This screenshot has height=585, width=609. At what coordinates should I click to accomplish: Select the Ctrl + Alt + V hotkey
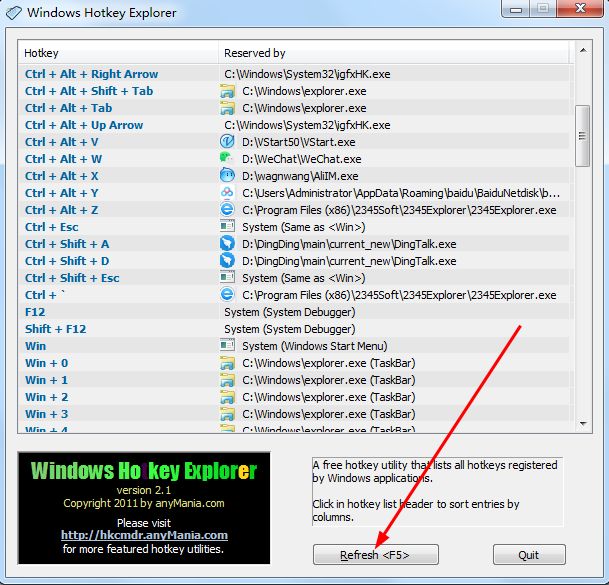(61, 142)
